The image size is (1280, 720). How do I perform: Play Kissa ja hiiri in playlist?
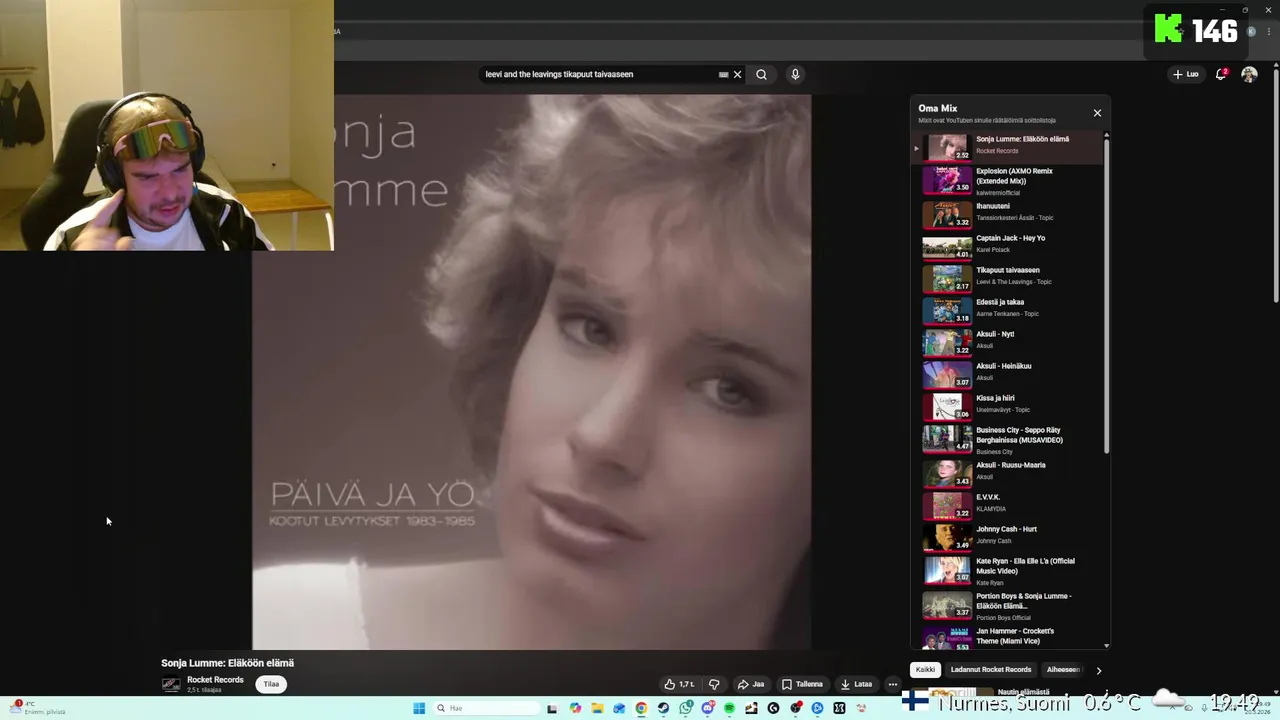(x=1007, y=405)
